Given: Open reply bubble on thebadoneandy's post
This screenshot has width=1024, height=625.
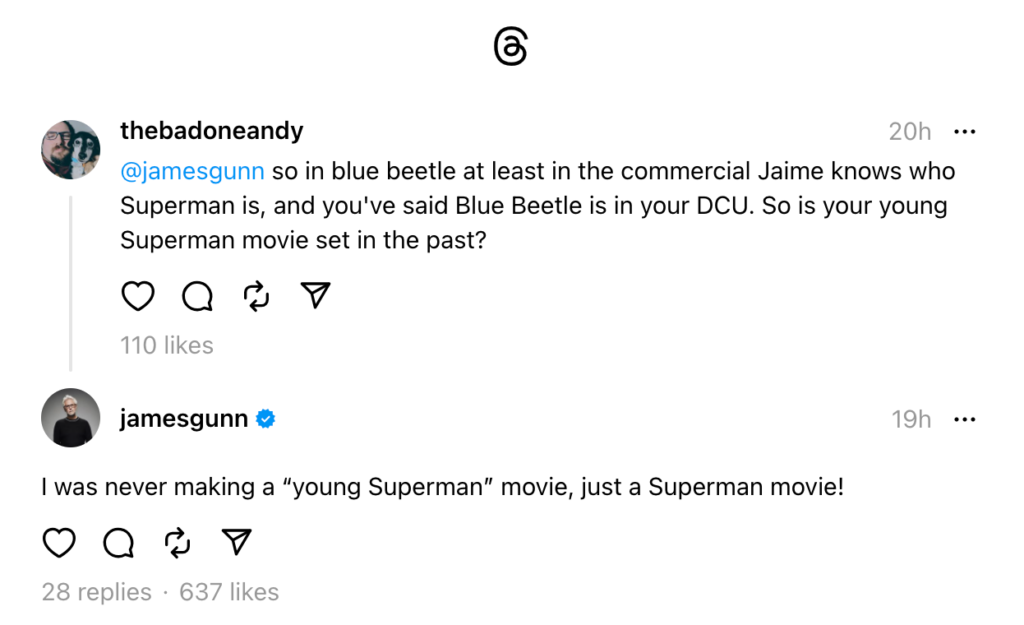Looking at the screenshot, I should coord(197,295).
